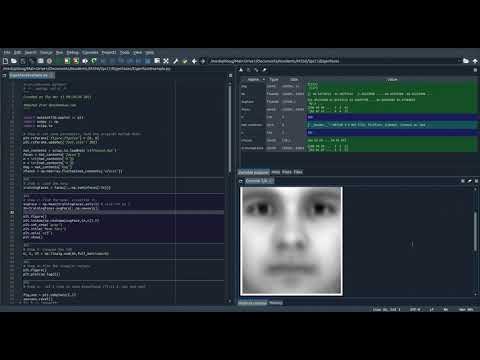The height and width of the screenshot is (360, 480).
Task: Import data in the Variable explorer toolbar
Action: click(241, 70)
